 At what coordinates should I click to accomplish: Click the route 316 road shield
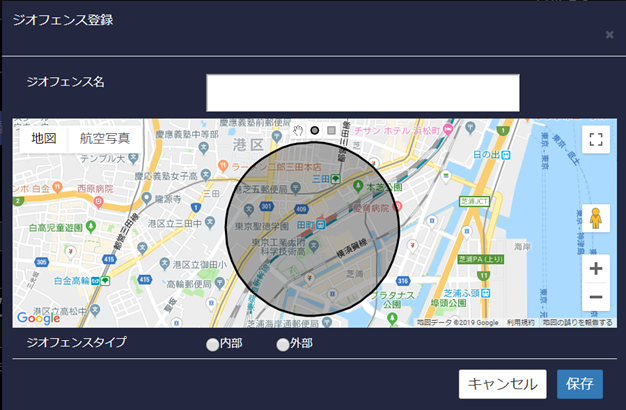pos(403,281)
